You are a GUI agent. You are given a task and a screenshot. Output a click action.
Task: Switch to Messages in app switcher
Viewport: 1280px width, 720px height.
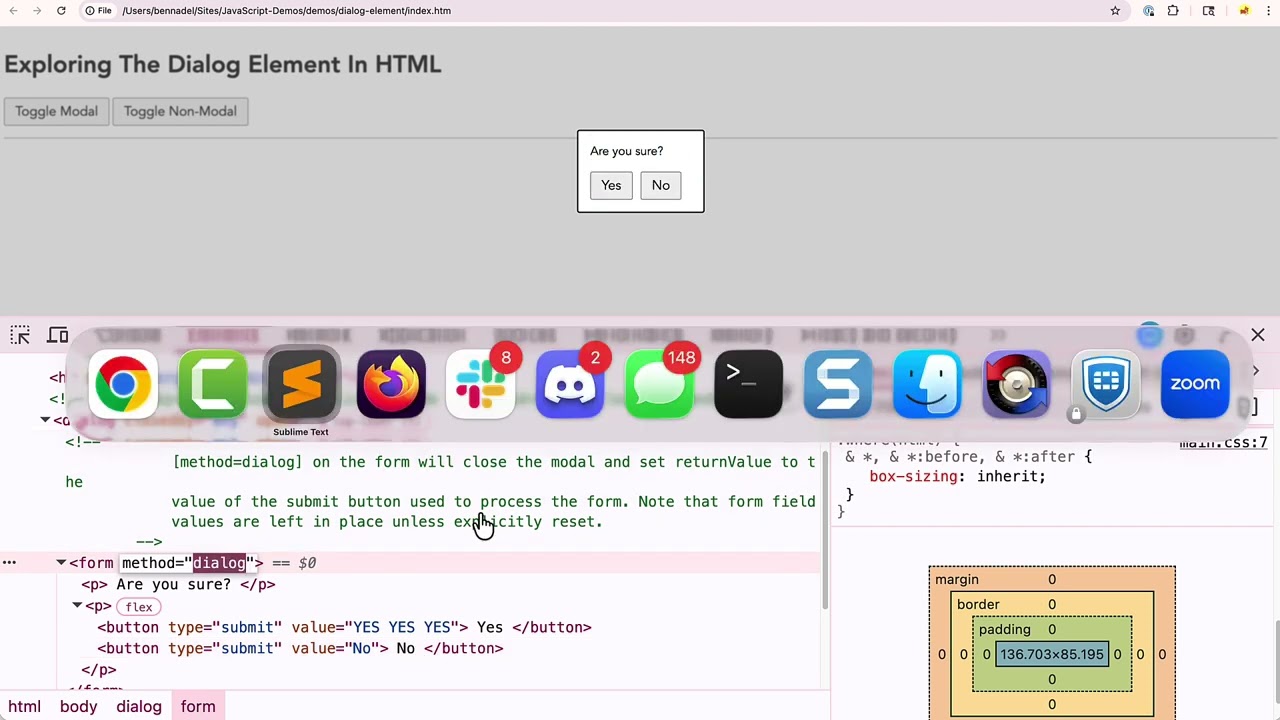click(659, 384)
